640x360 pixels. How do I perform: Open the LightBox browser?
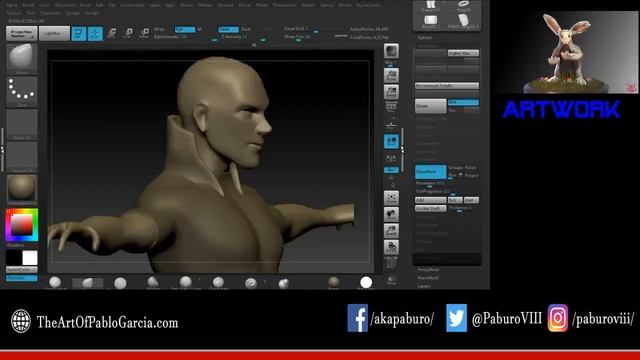(x=54, y=33)
